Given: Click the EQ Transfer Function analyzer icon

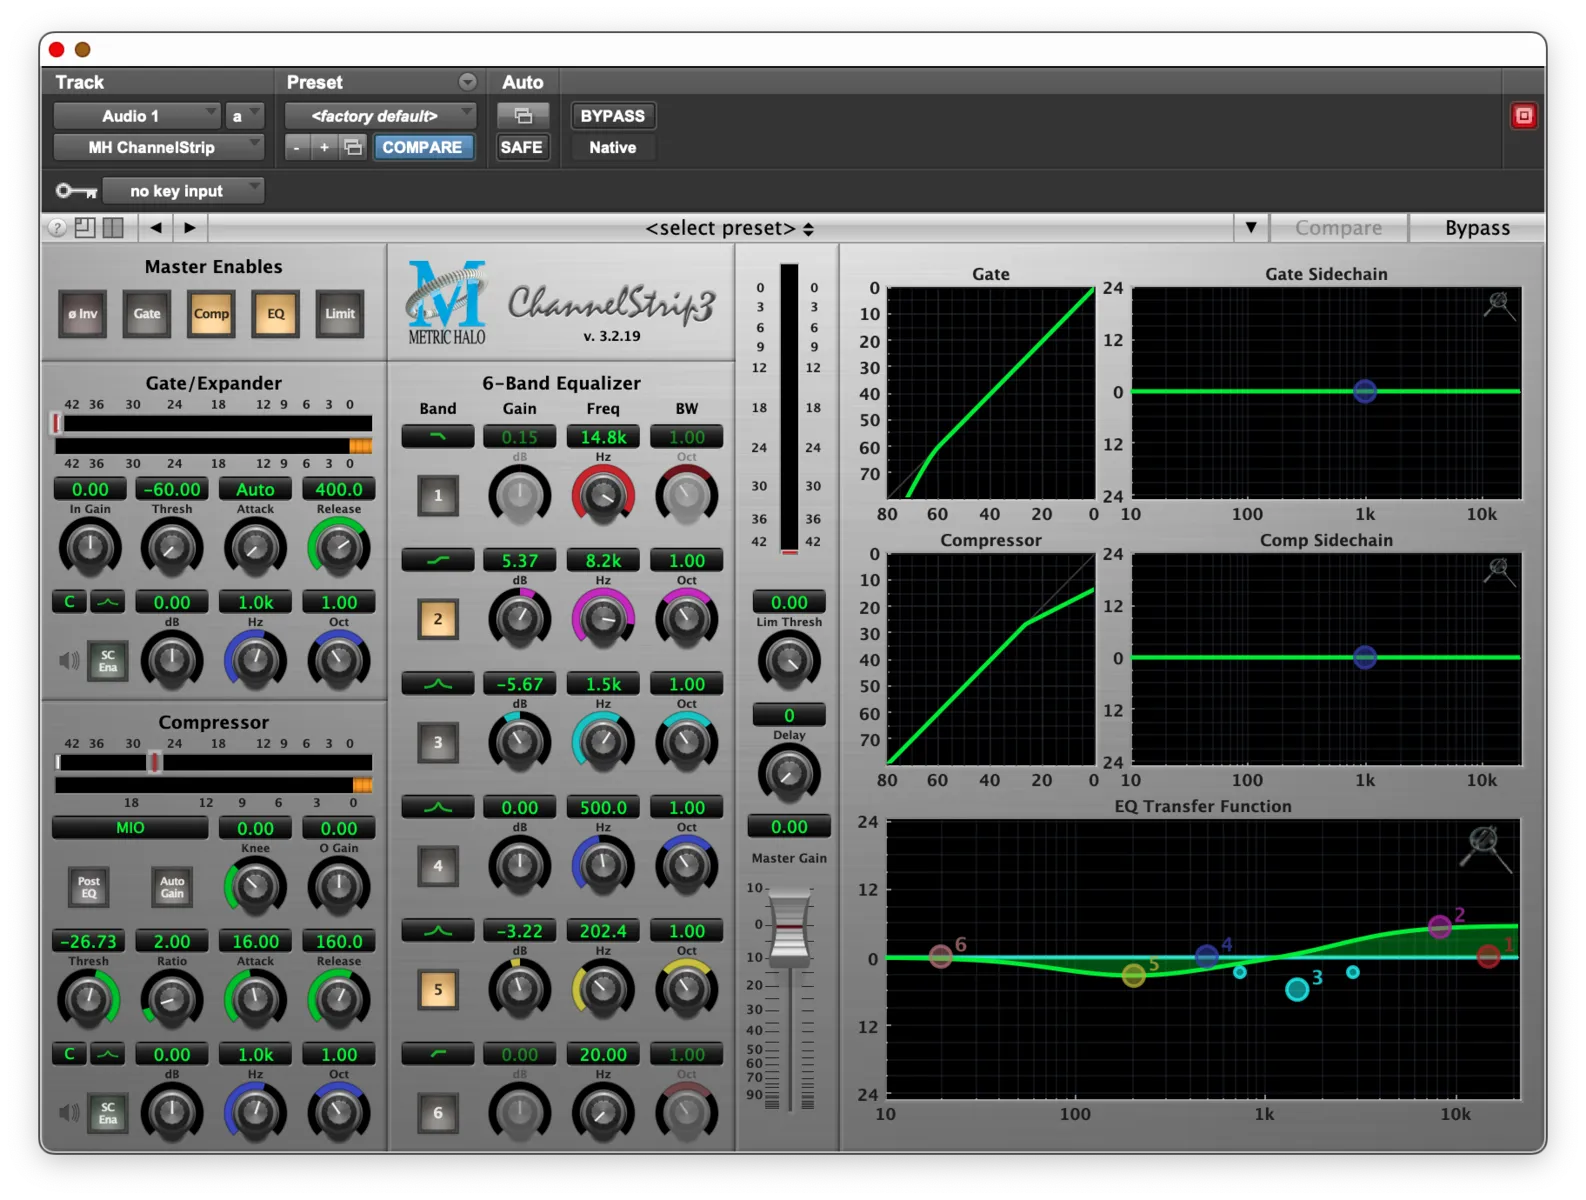Looking at the screenshot, I should pyautogui.click(x=1485, y=847).
